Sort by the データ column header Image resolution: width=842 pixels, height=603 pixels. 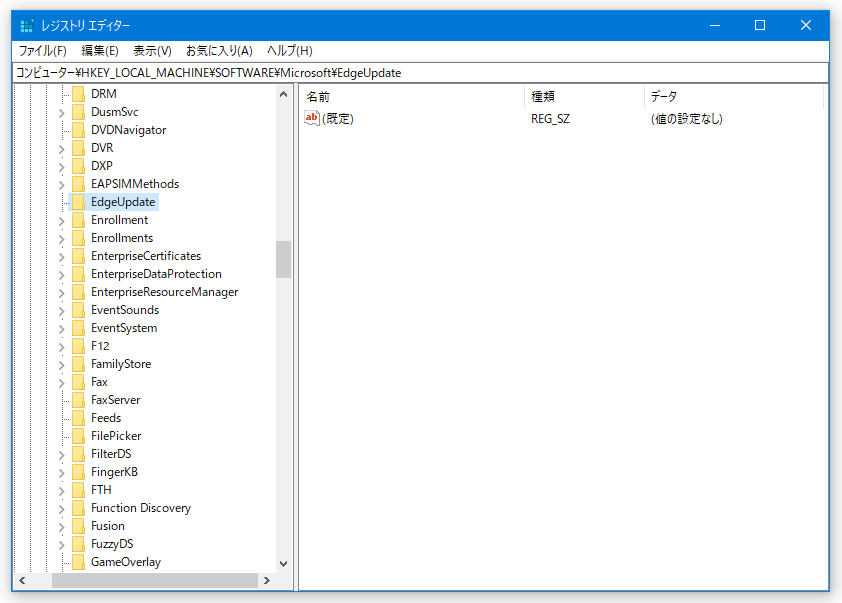pyautogui.click(x=734, y=97)
